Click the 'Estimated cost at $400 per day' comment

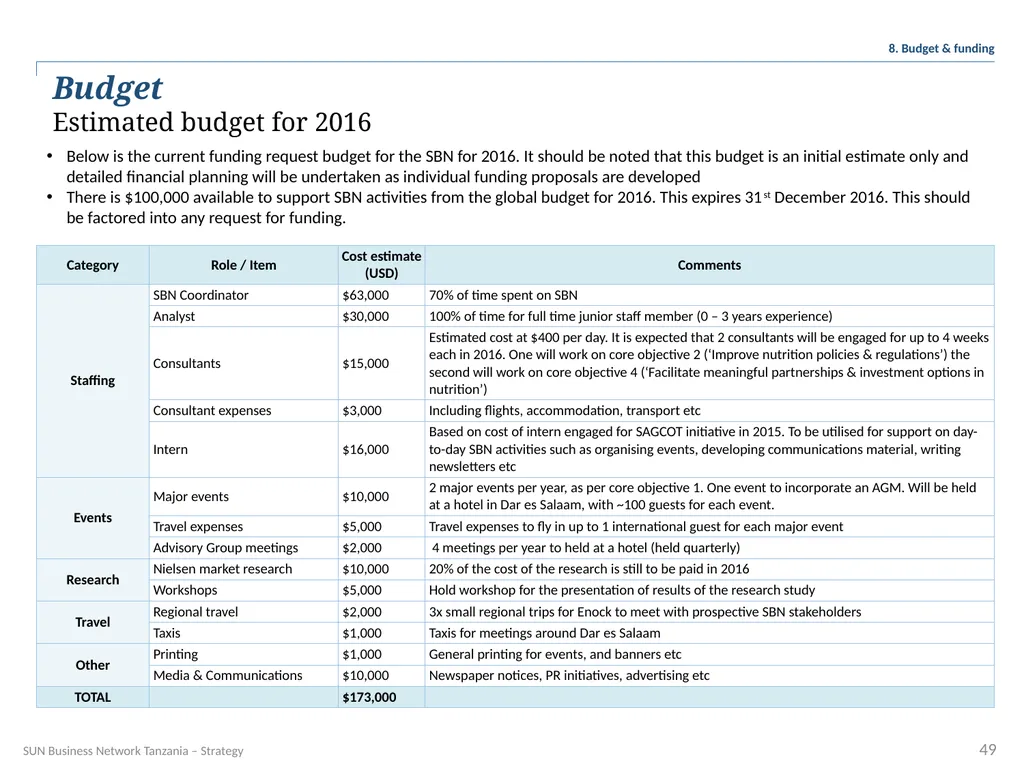(x=709, y=364)
